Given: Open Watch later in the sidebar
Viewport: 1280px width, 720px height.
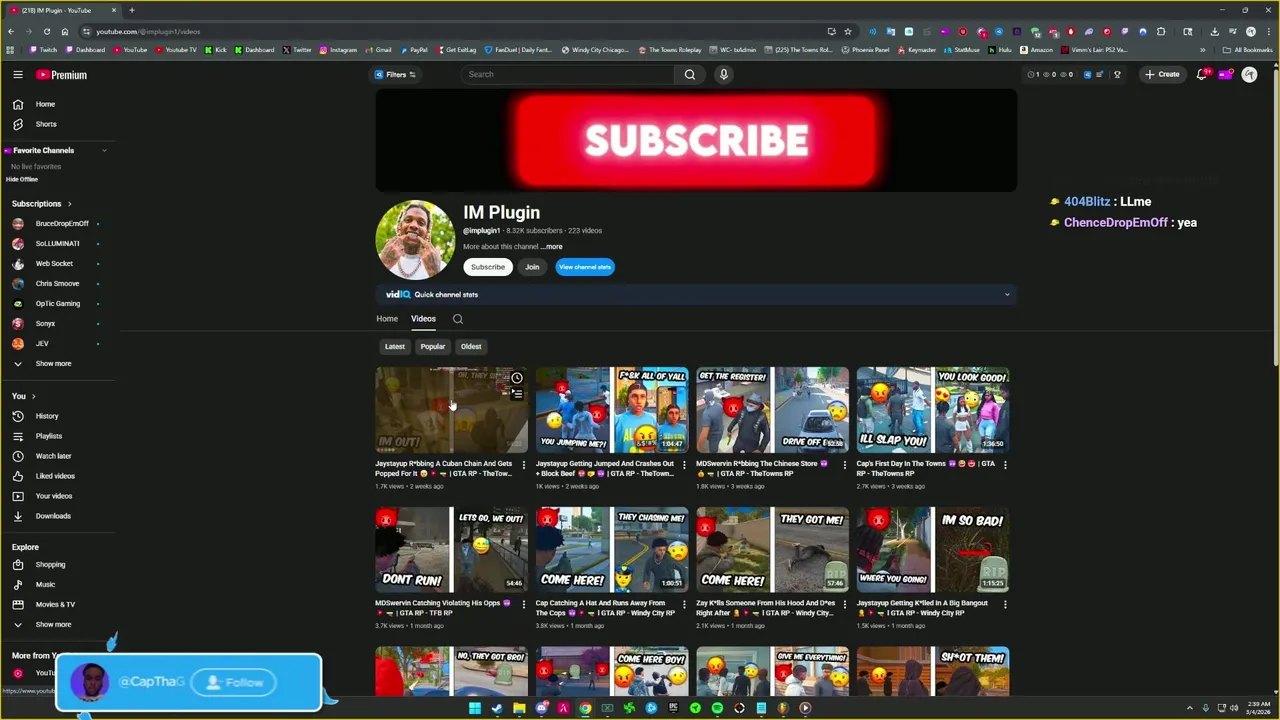Looking at the screenshot, I should 55,456.
